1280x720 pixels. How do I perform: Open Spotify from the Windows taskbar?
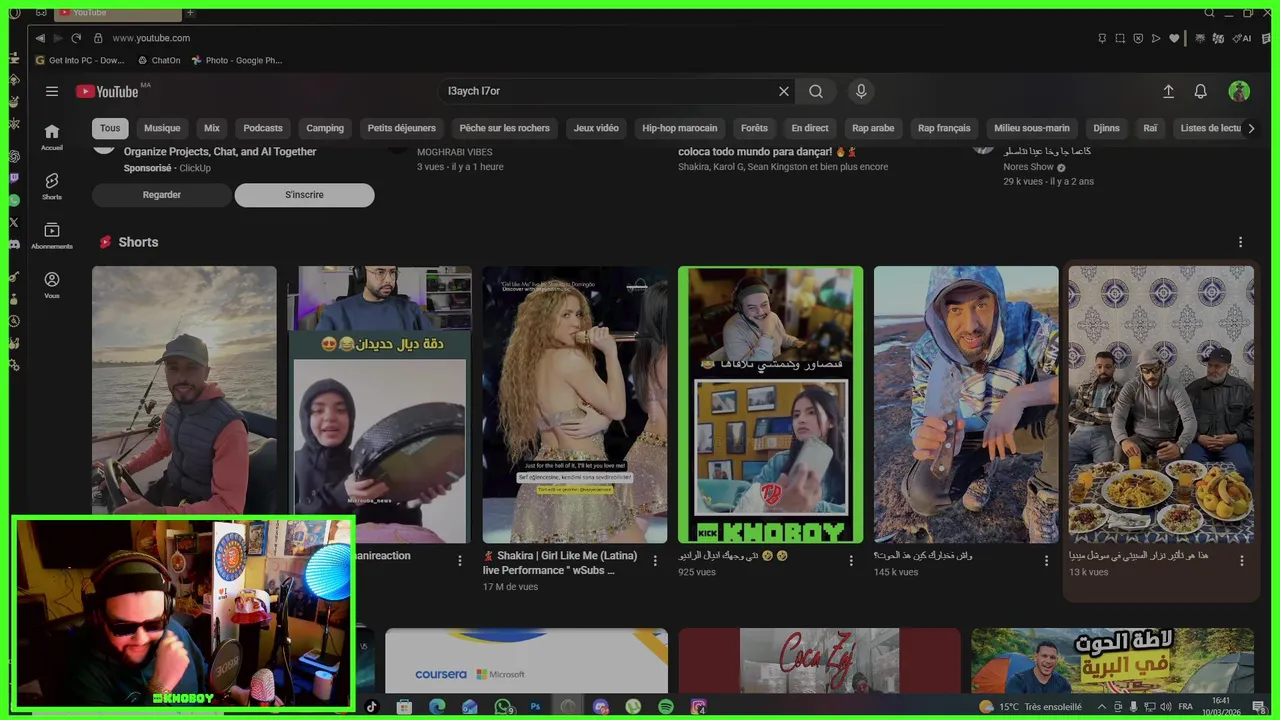666,707
